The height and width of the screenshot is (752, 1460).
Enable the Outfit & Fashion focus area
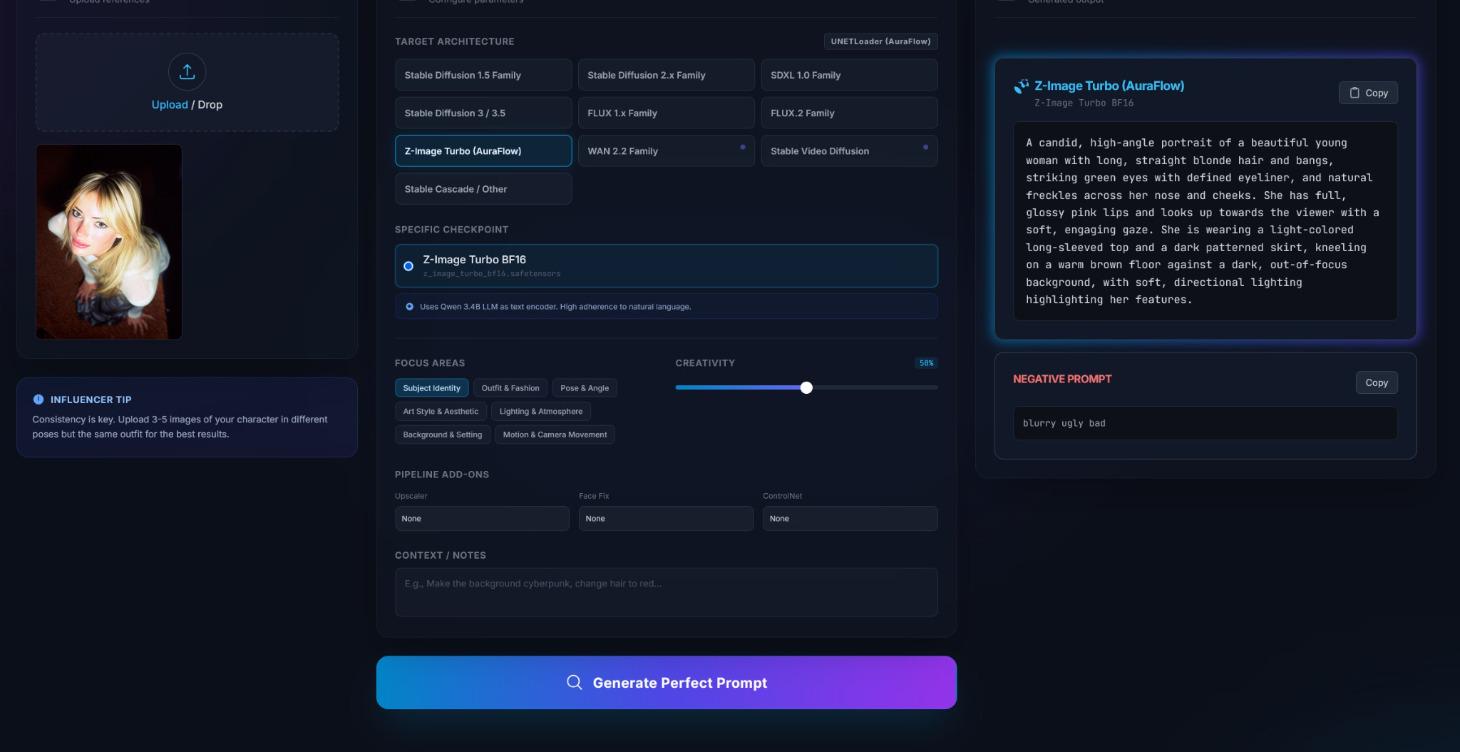510,388
